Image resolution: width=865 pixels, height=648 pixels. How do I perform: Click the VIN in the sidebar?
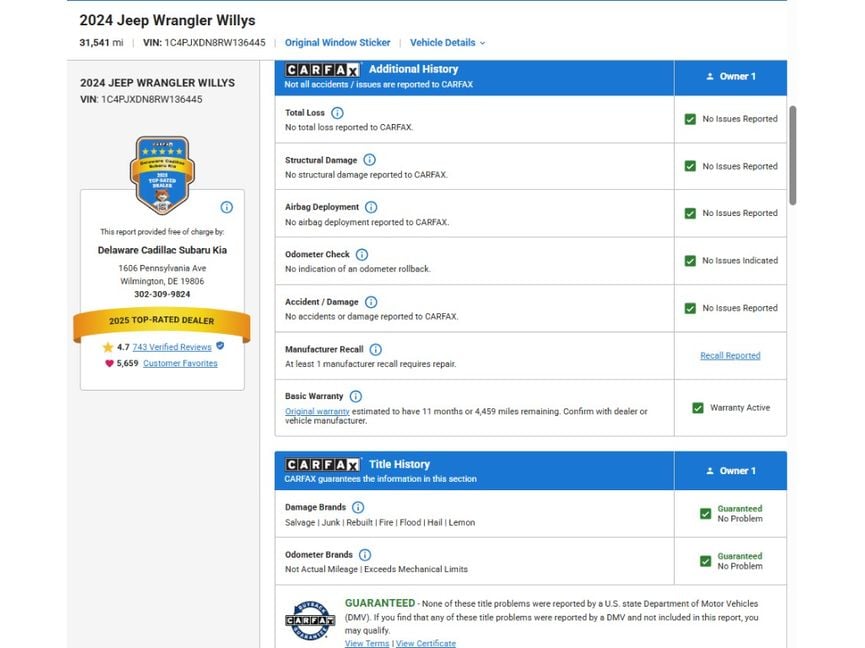[x=141, y=100]
